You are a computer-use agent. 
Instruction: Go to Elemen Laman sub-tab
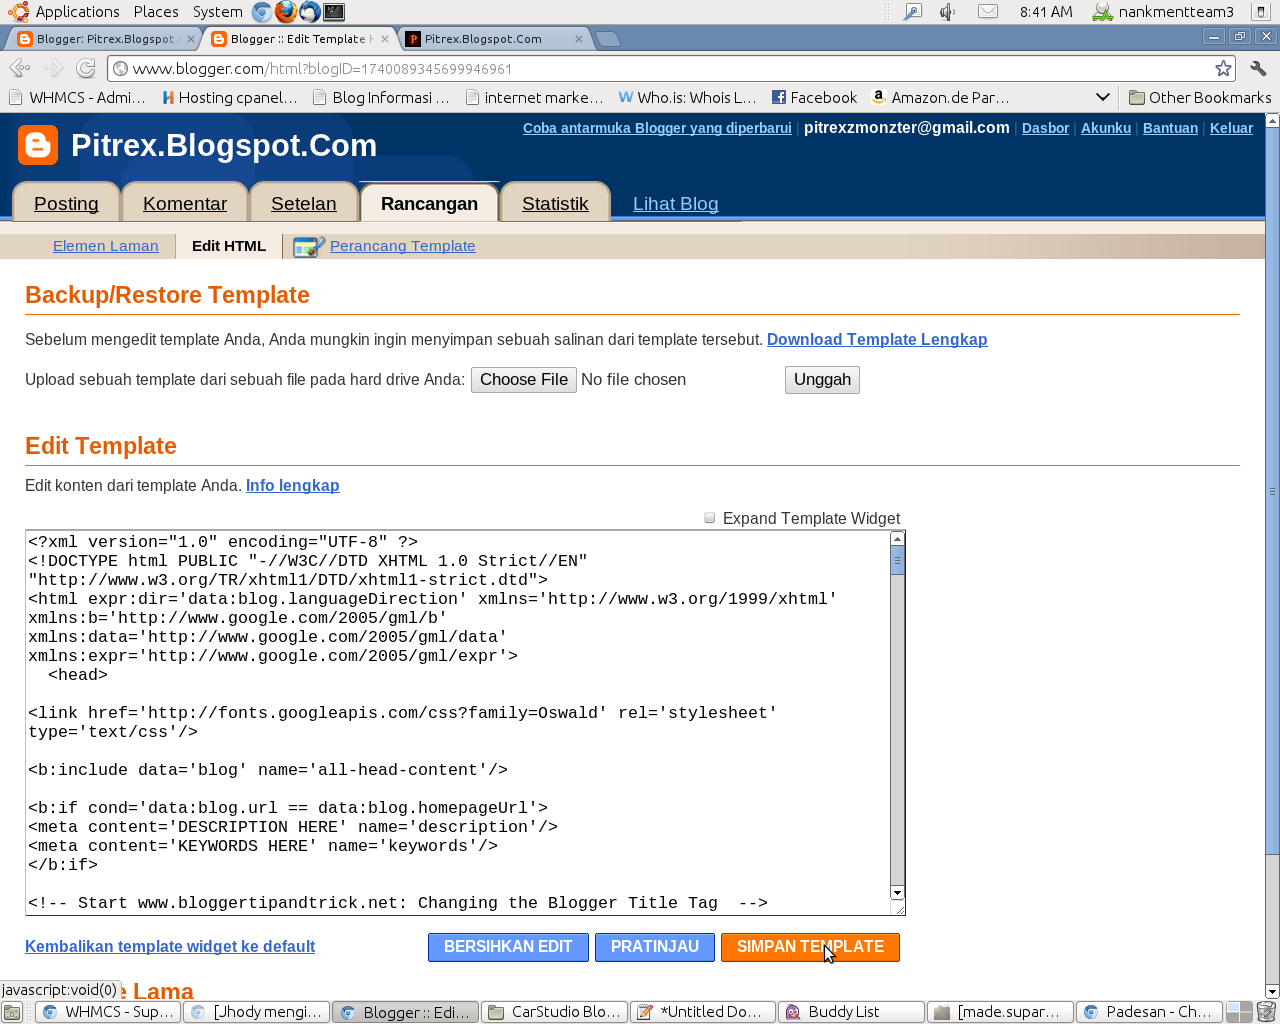tap(106, 246)
